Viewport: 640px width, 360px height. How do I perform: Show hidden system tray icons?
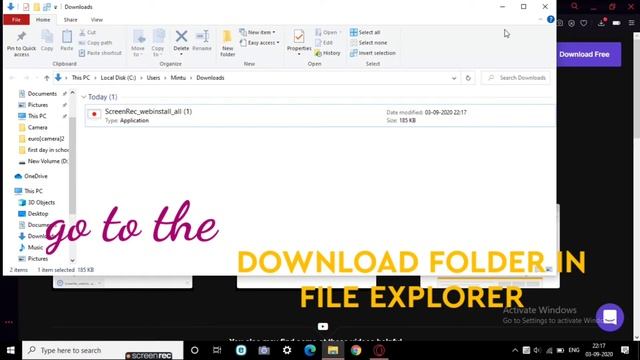[515, 350]
